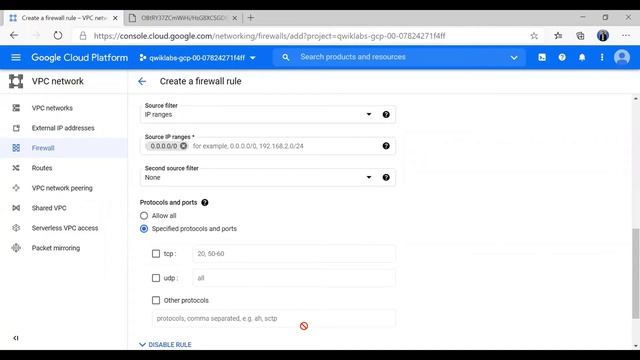Expand the DISABLE RULE section
Image resolution: width=640 pixels, height=360 pixels.
click(x=165, y=344)
